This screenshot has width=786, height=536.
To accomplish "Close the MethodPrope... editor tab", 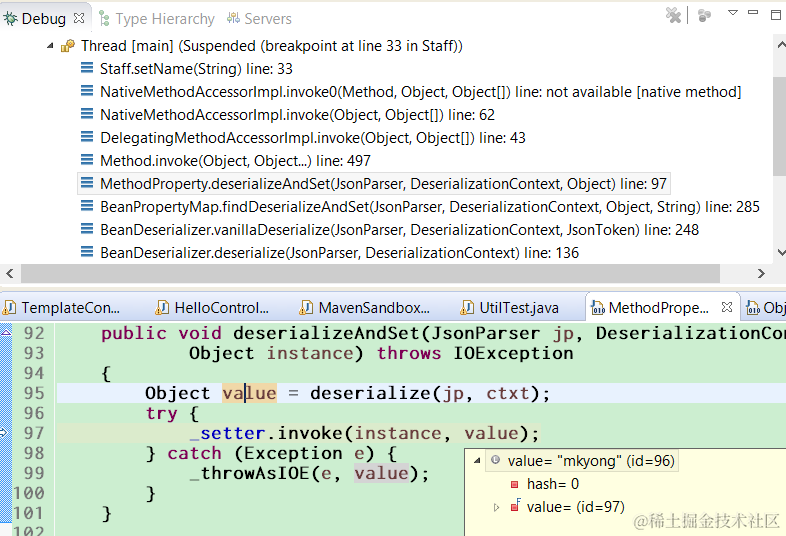I will point(727,307).
